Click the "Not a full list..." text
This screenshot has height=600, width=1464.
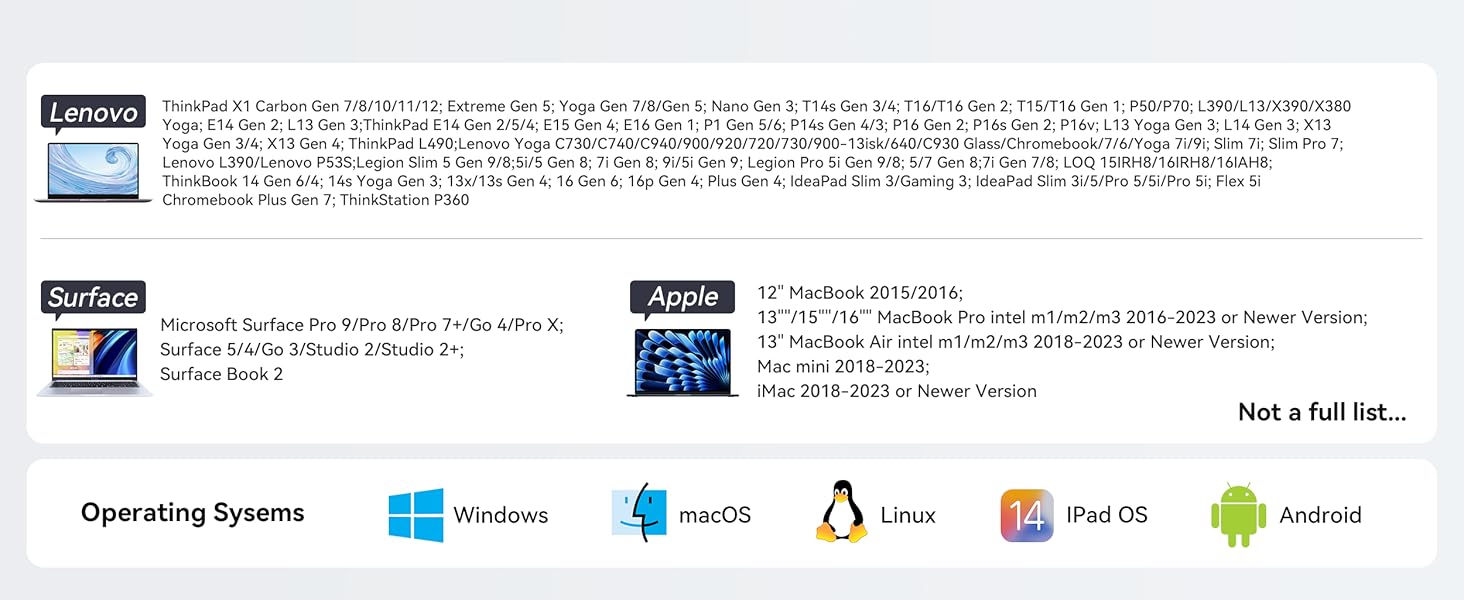(x=1321, y=412)
